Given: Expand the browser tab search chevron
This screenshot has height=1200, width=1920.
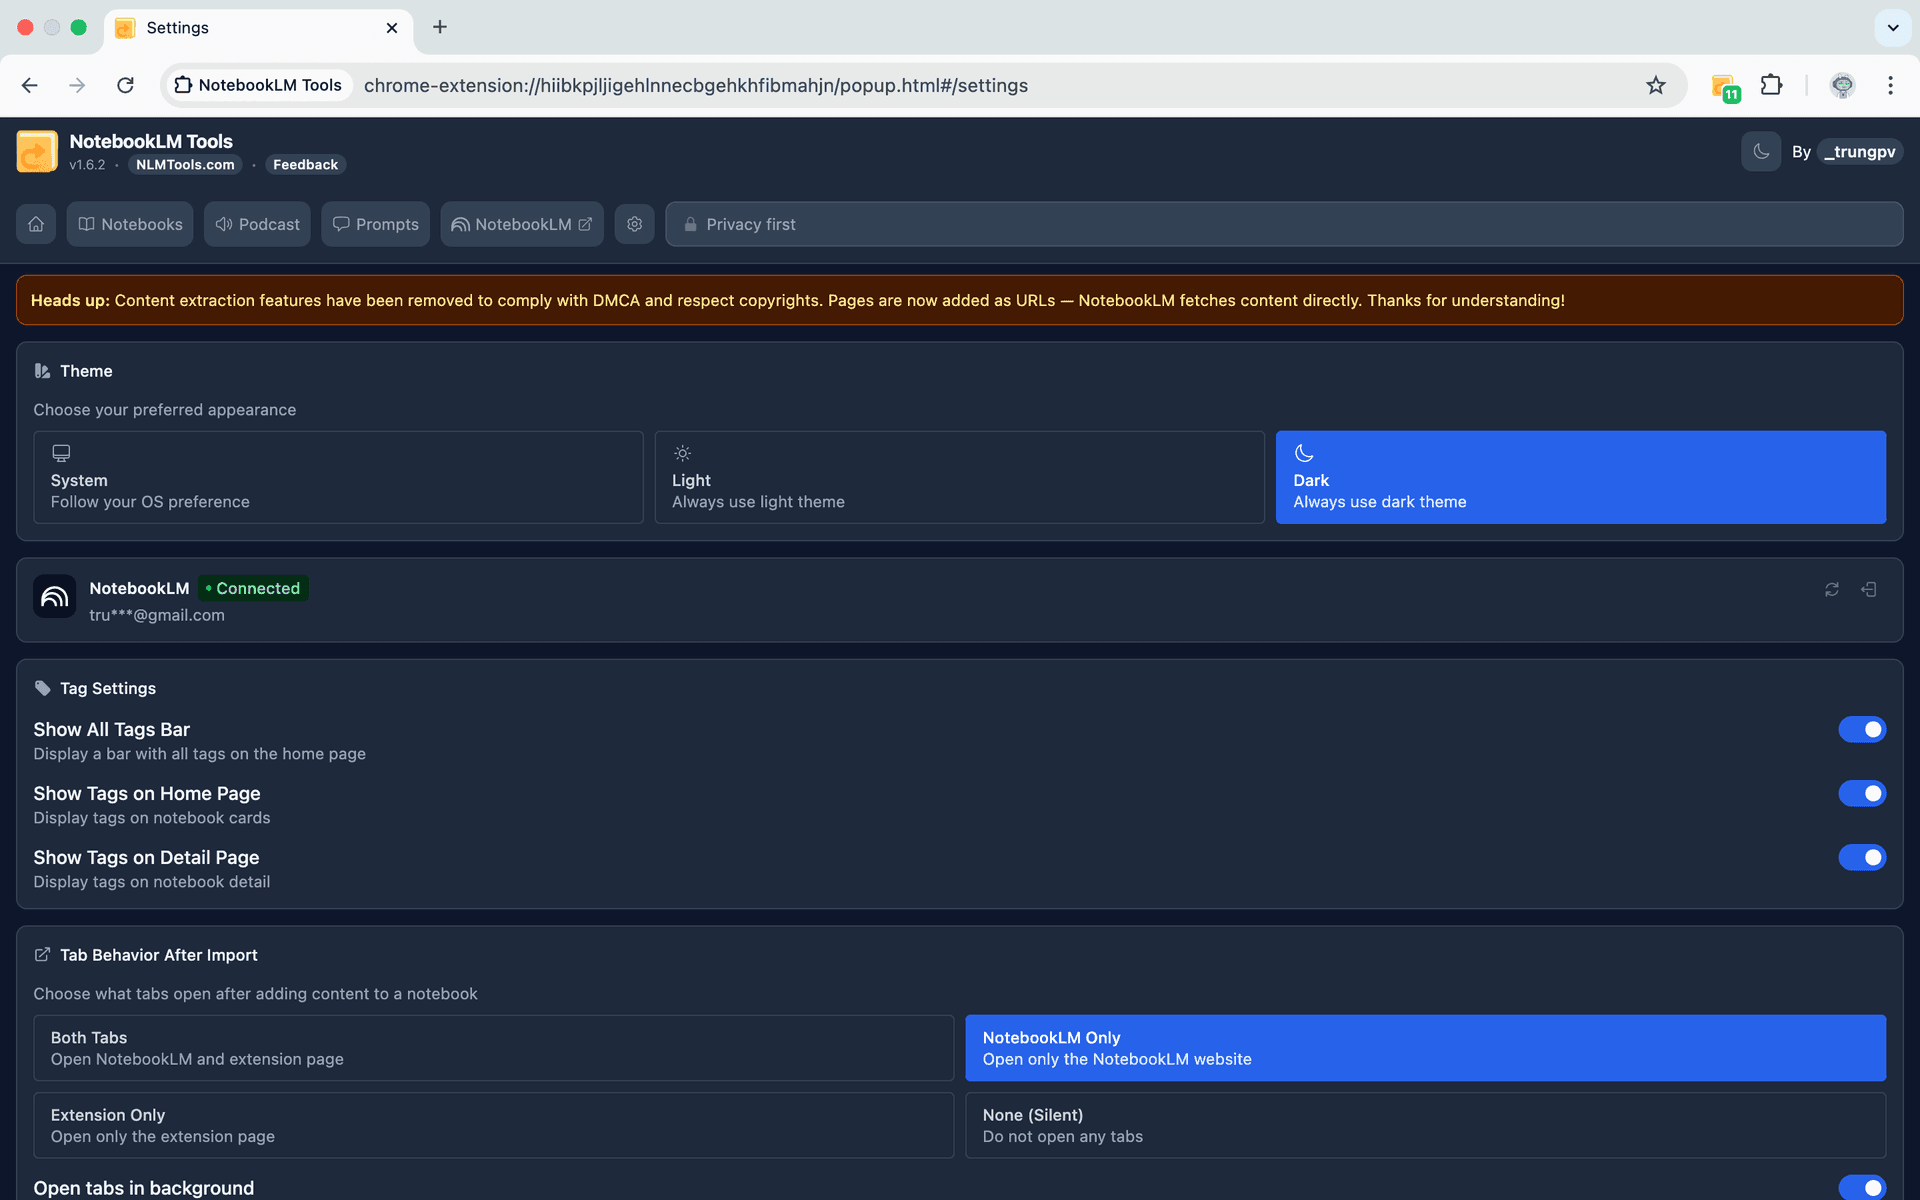Looking at the screenshot, I should (x=1892, y=28).
